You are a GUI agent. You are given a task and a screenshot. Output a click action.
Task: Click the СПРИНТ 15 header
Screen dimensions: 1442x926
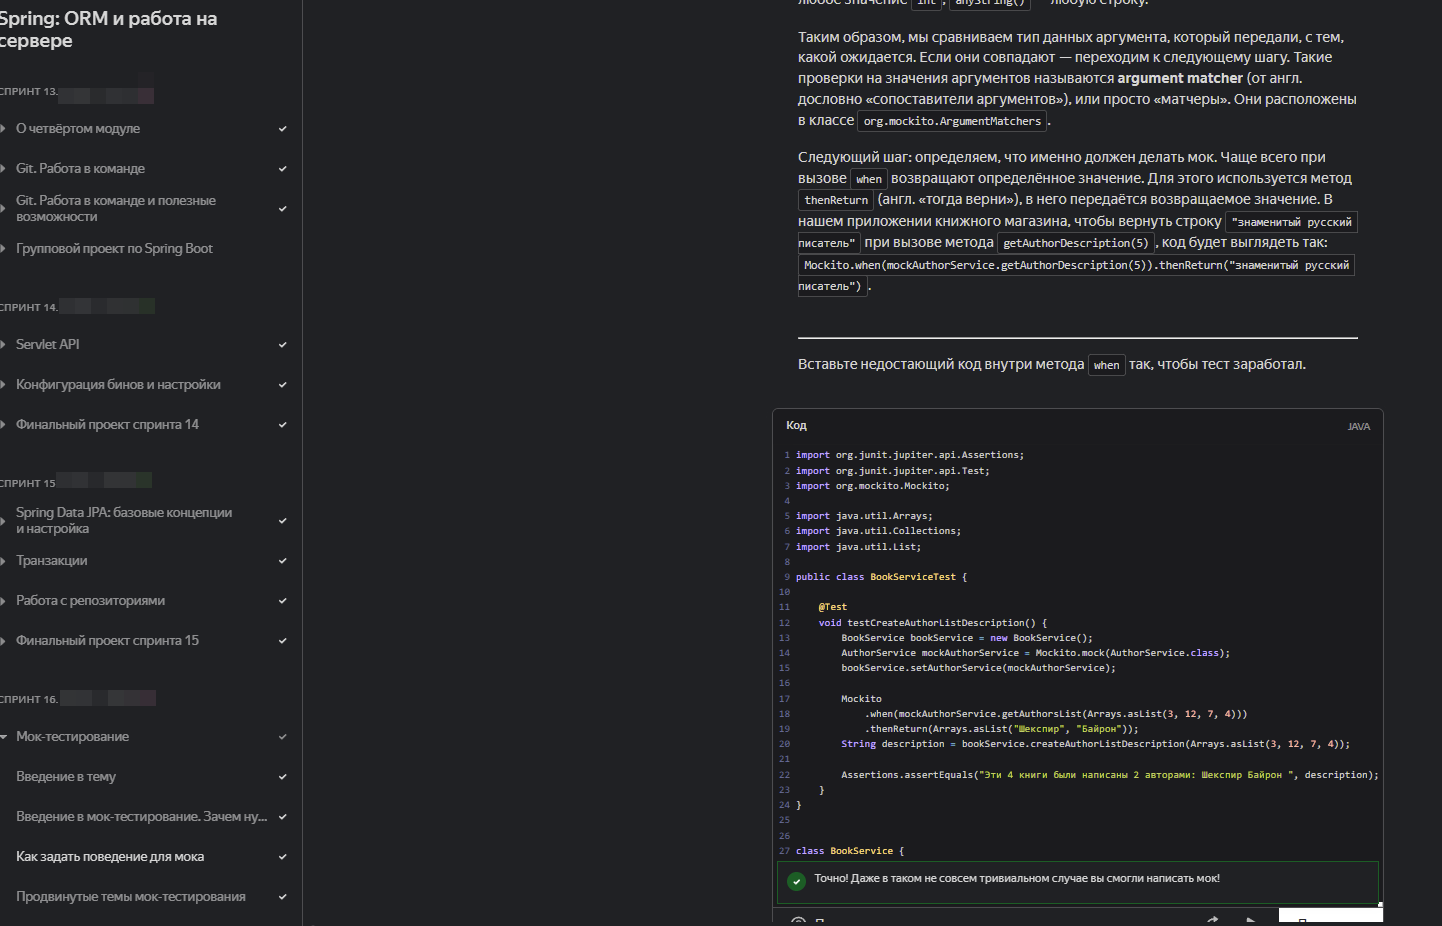[x=28, y=484]
